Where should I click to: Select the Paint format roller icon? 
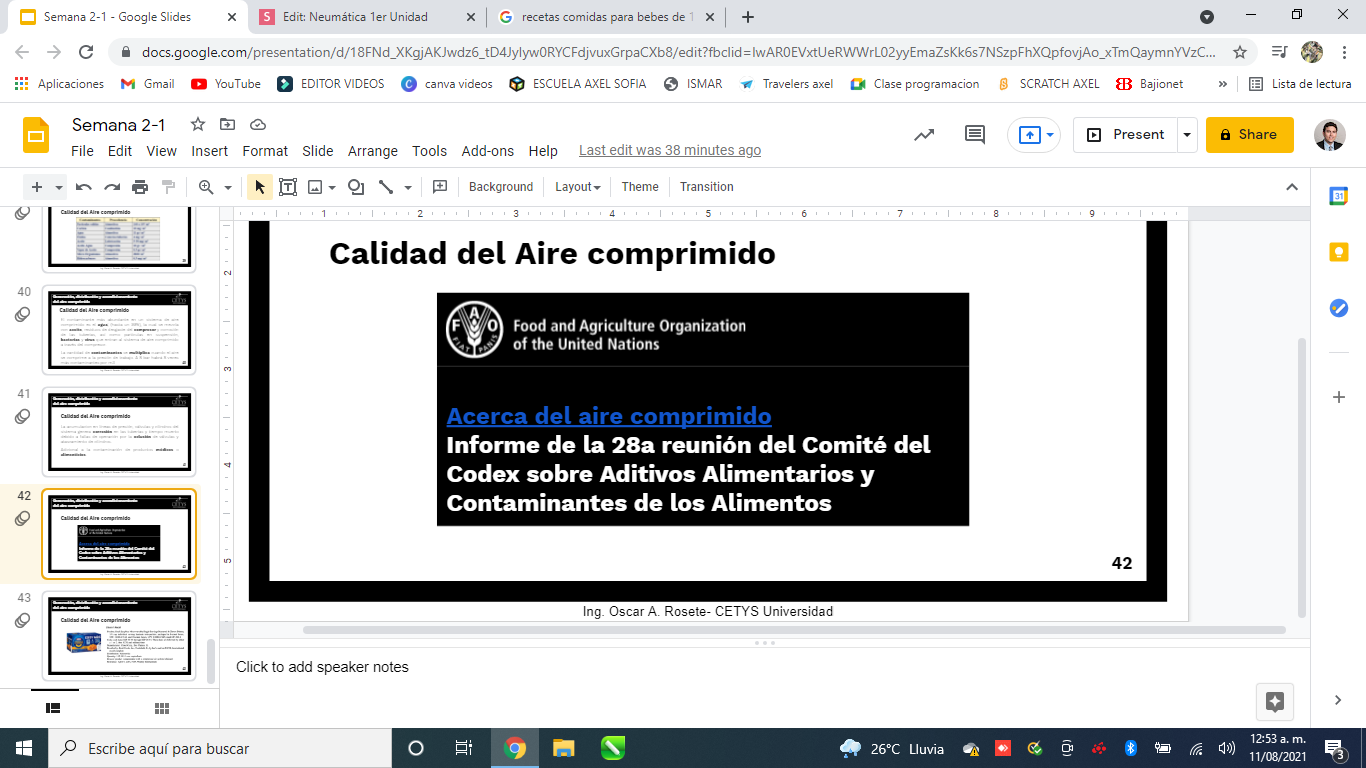click(x=168, y=187)
